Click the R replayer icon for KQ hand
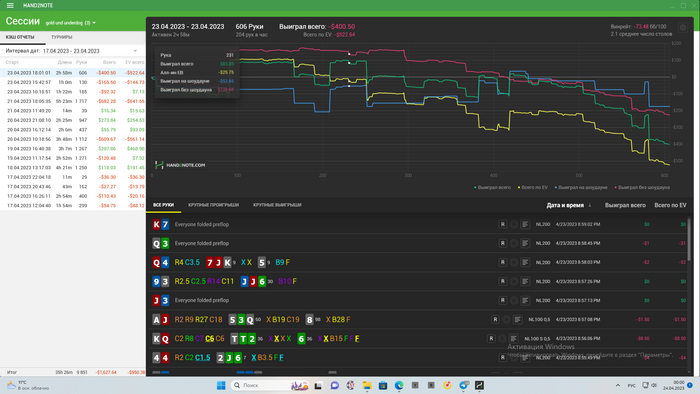Viewport: 700px width, 394px height. click(491, 339)
